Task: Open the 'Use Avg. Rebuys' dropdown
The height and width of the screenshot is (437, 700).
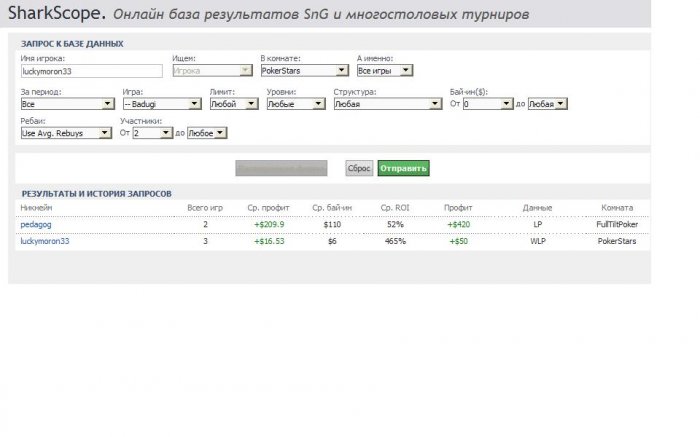Action: pyautogui.click(x=66, y=133)
